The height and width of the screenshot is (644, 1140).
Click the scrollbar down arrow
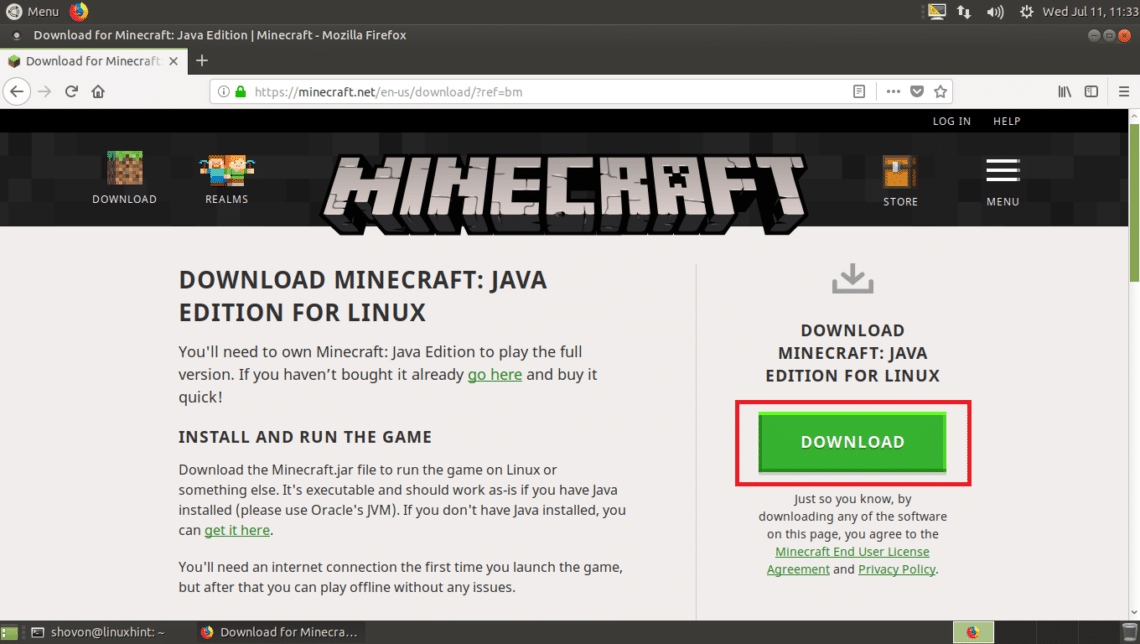(1134, 613)
